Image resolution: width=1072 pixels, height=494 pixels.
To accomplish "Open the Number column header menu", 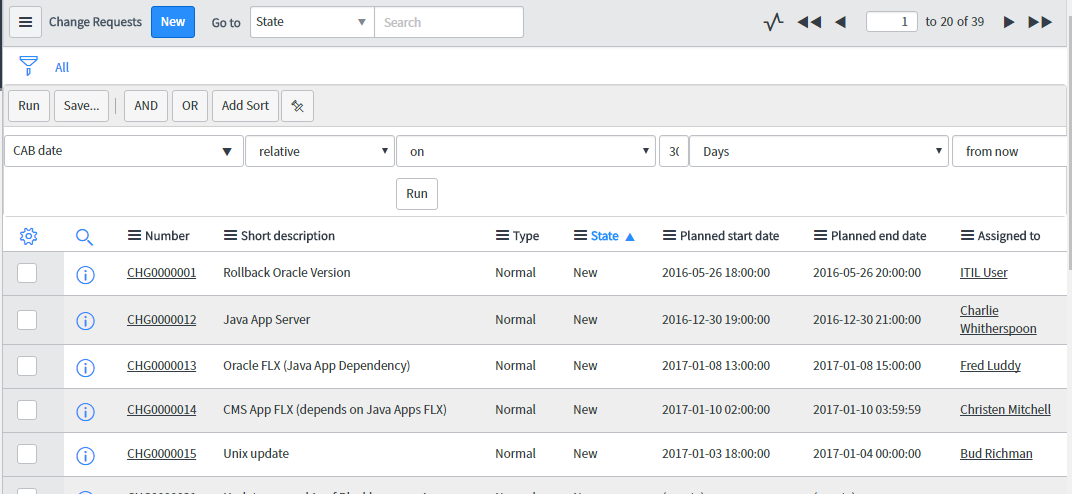I will coord(134,236).
